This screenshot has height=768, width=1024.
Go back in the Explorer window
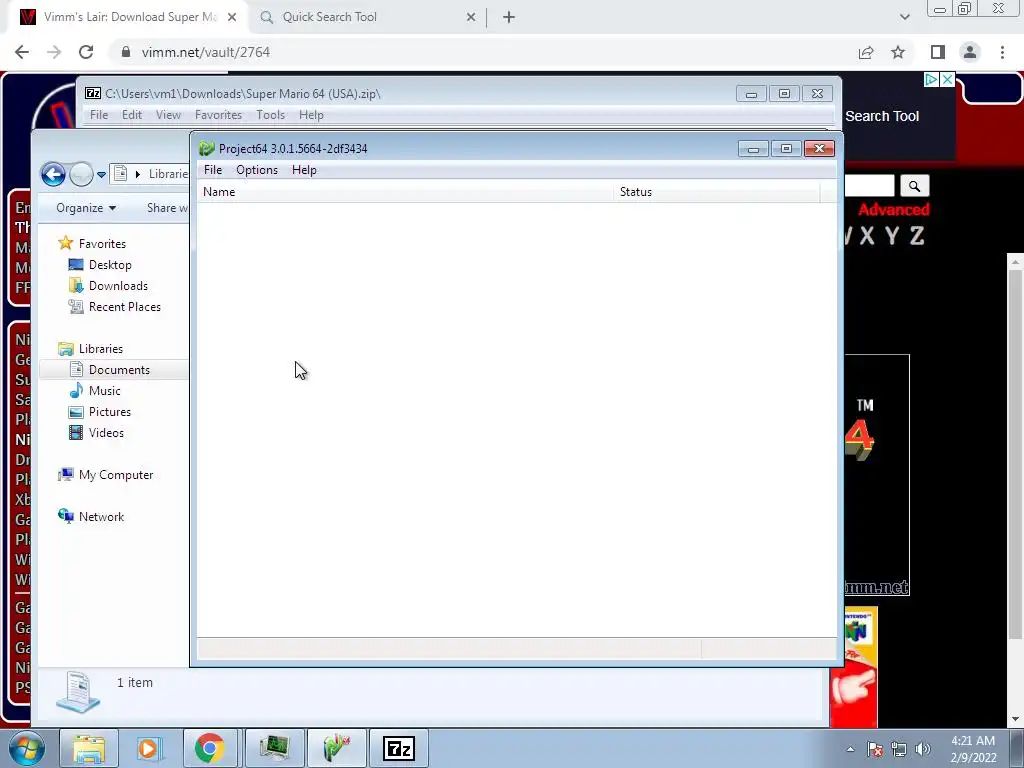(x=53, y=174)
